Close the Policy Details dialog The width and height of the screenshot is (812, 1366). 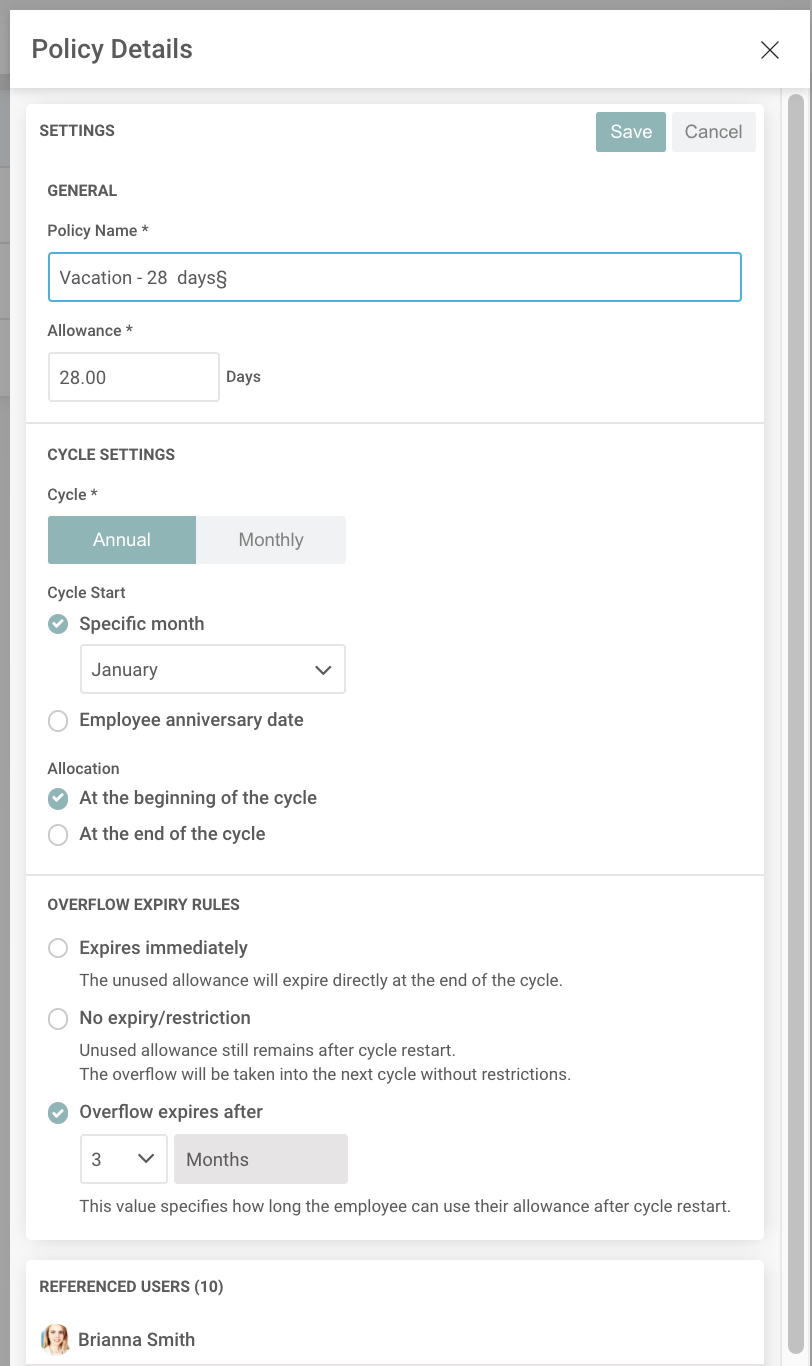pos(769,50)
